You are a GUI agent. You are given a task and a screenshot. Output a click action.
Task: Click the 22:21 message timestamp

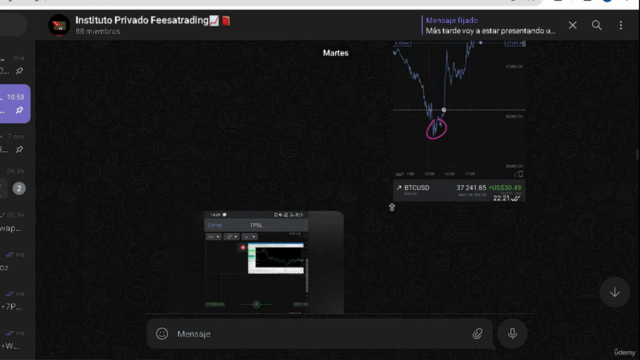pyautogui.click(x=501, y=198)
